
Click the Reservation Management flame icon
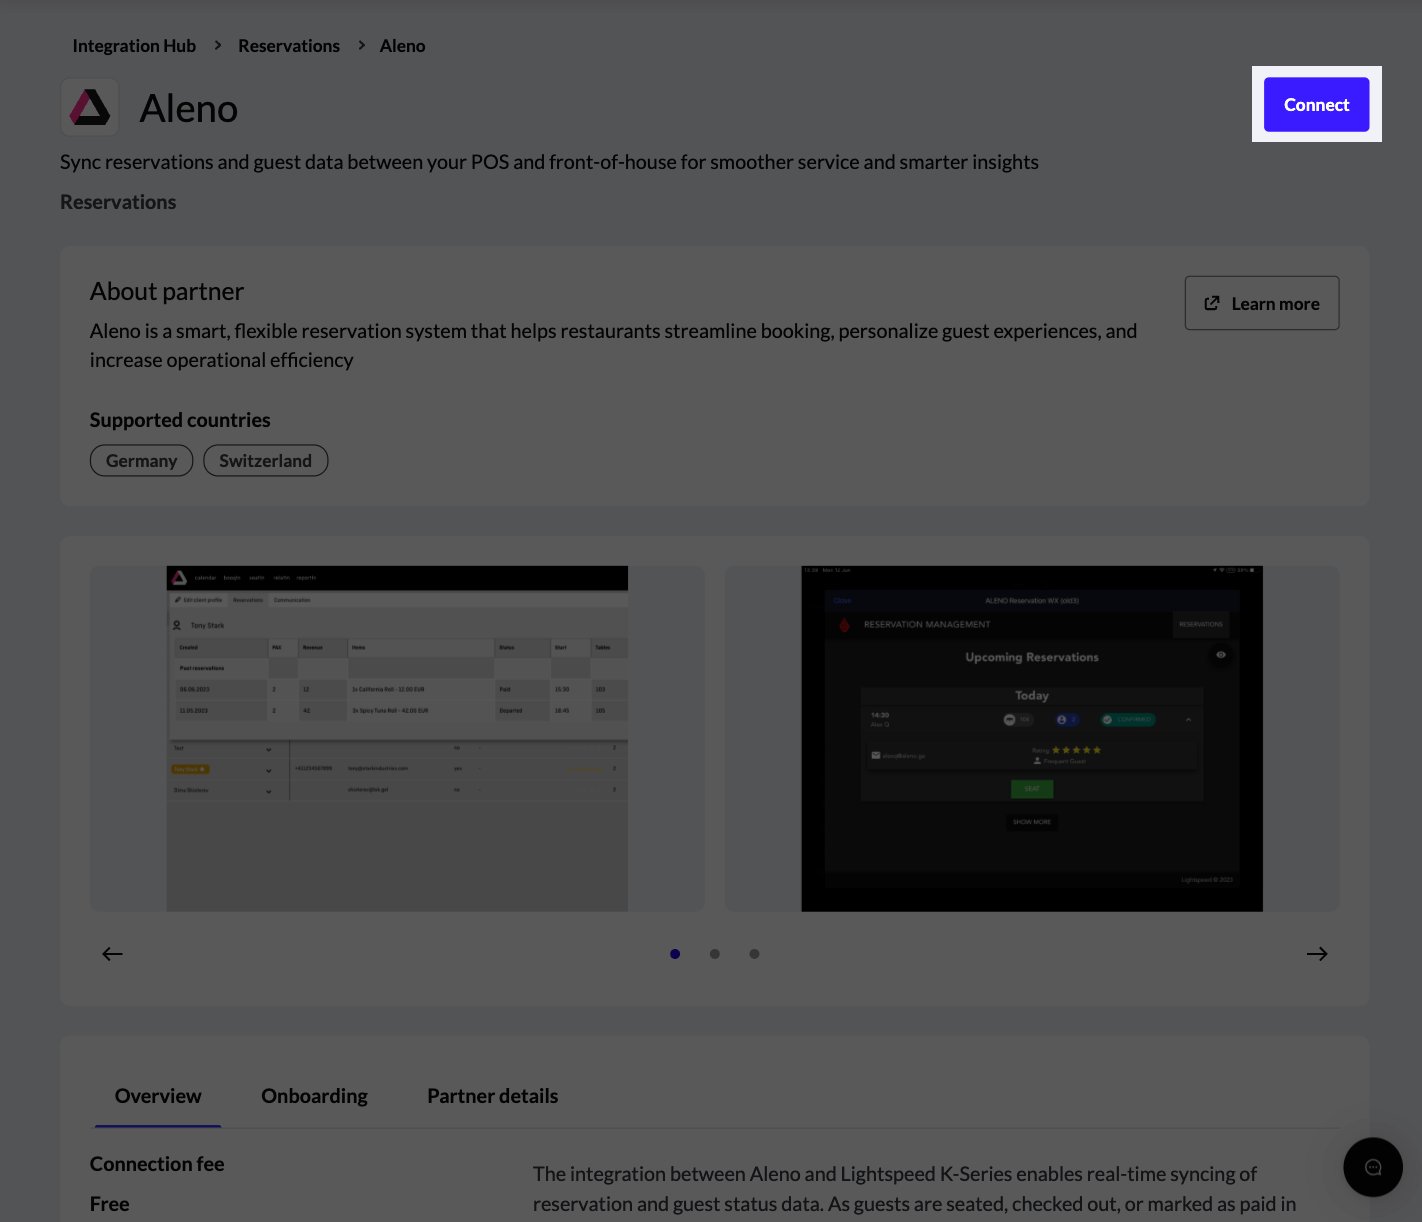[x=842, y=623]
